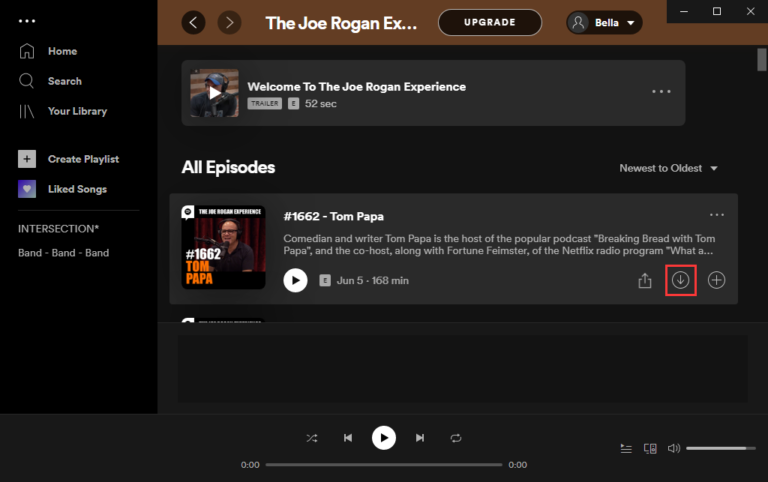This screenshot has height=482, width=768.
Task: Open the three-dot app menu in sidebar
Action: pyautogui.click(x=27, y=21)
